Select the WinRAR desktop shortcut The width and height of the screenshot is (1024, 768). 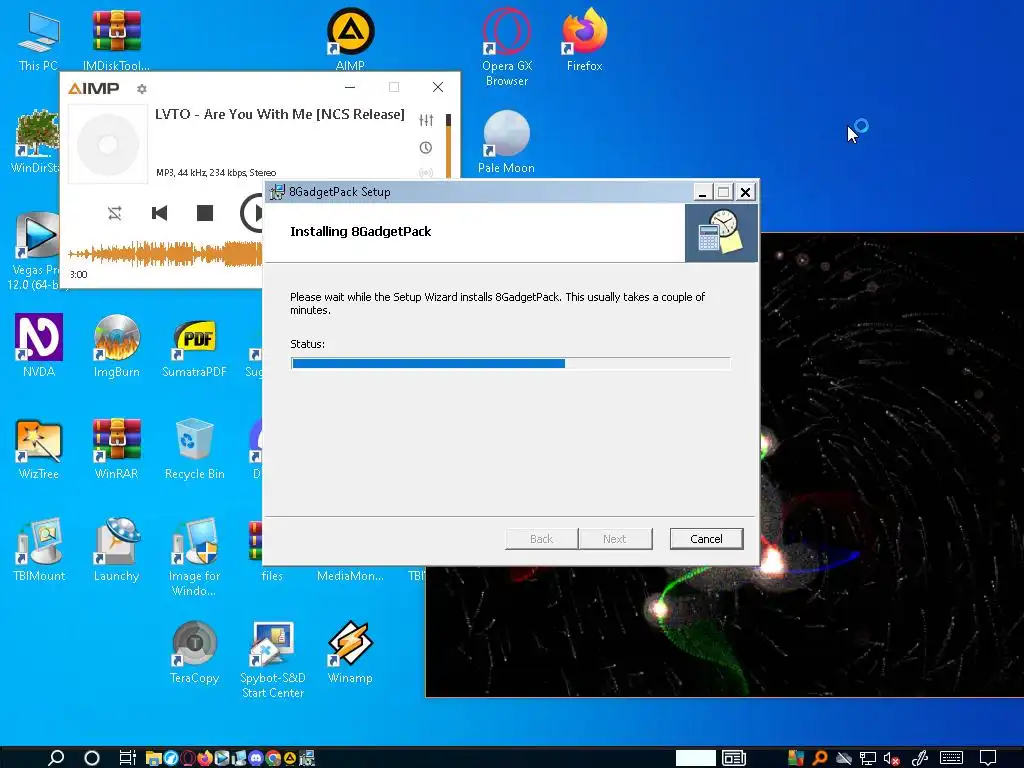point(116,449)
